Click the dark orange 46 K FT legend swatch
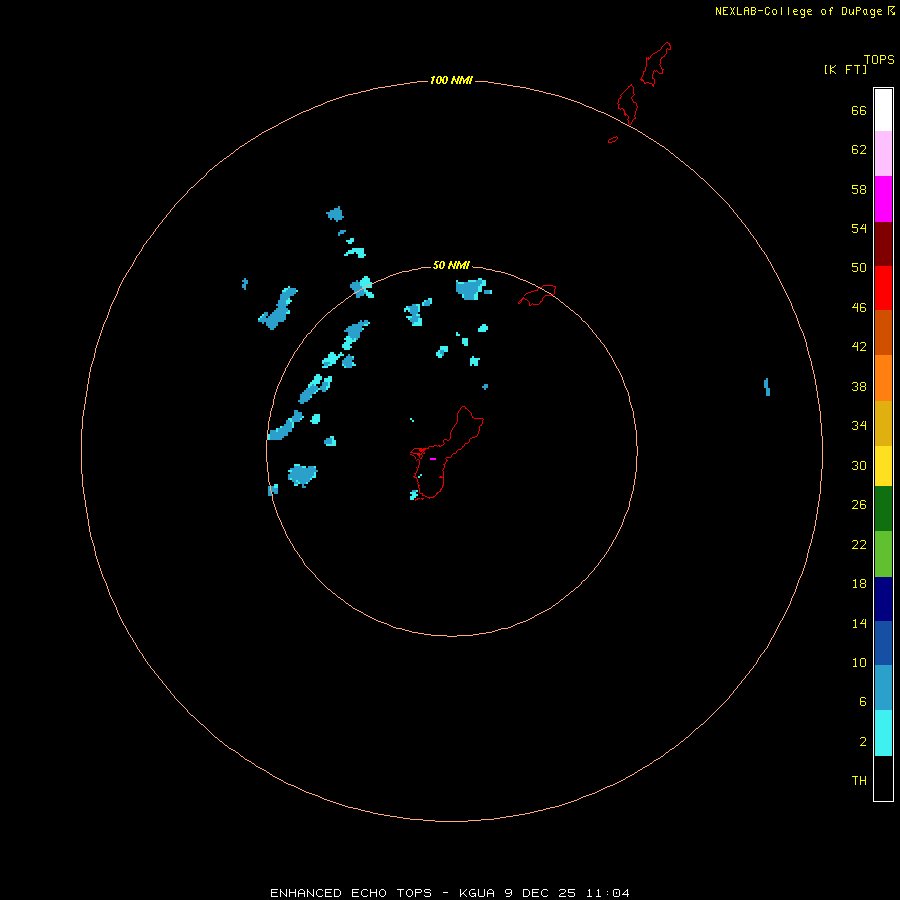This screenshot has height=900, width=900. [x=883, y=332]
